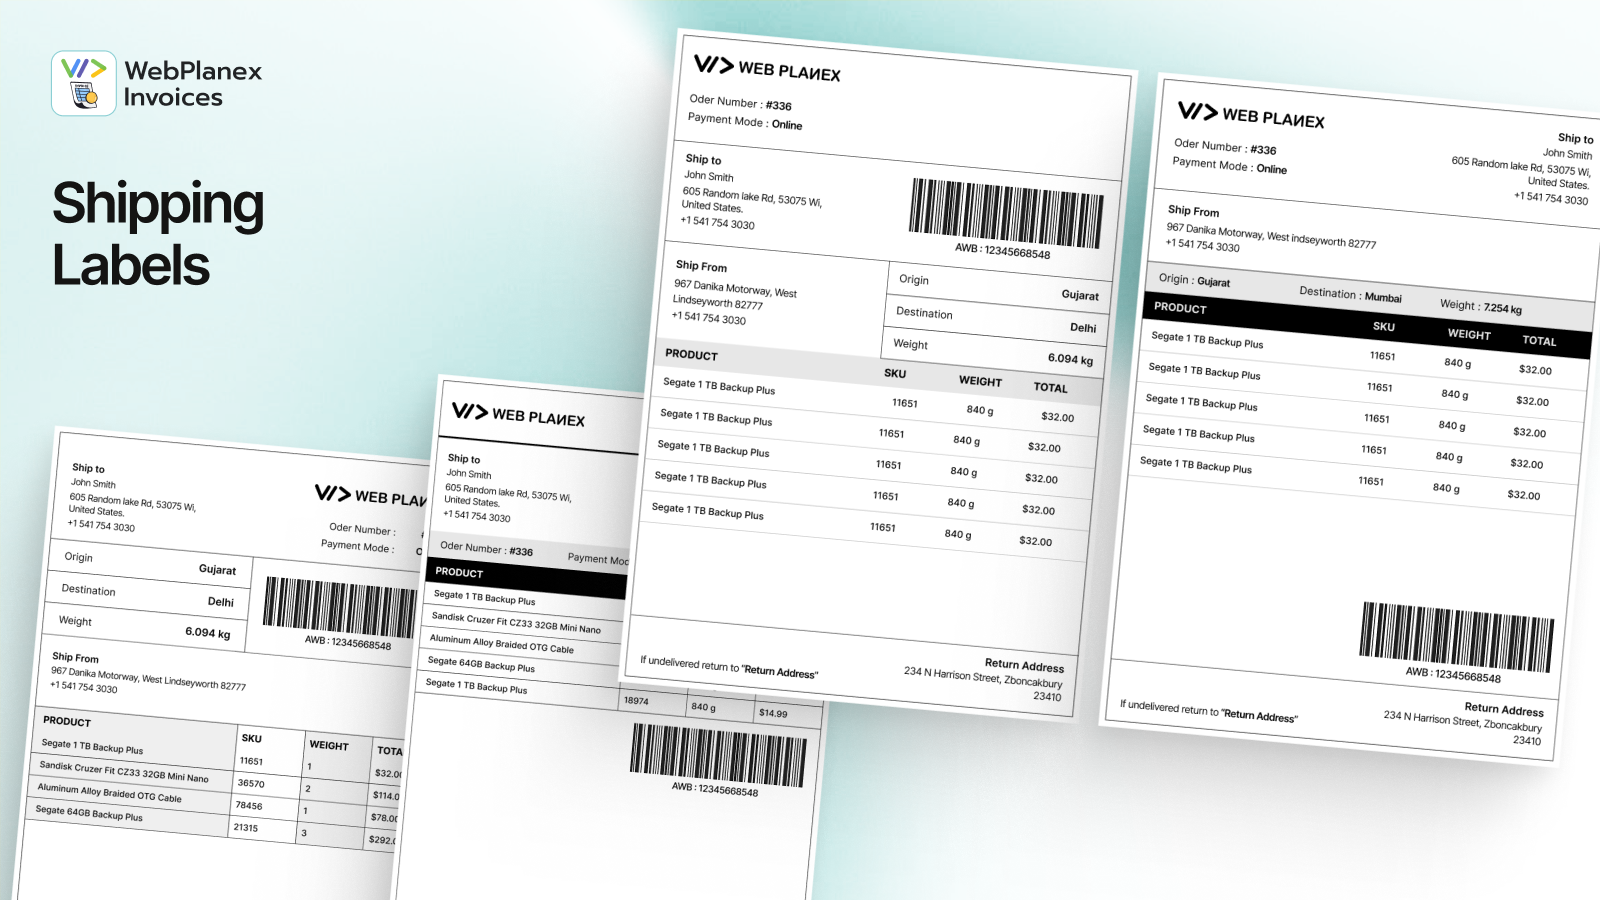Click 'Aluminum Alloy Braided OTG Cable' on bottom-middle label
1600x900 pixels.
click(502, 643)
